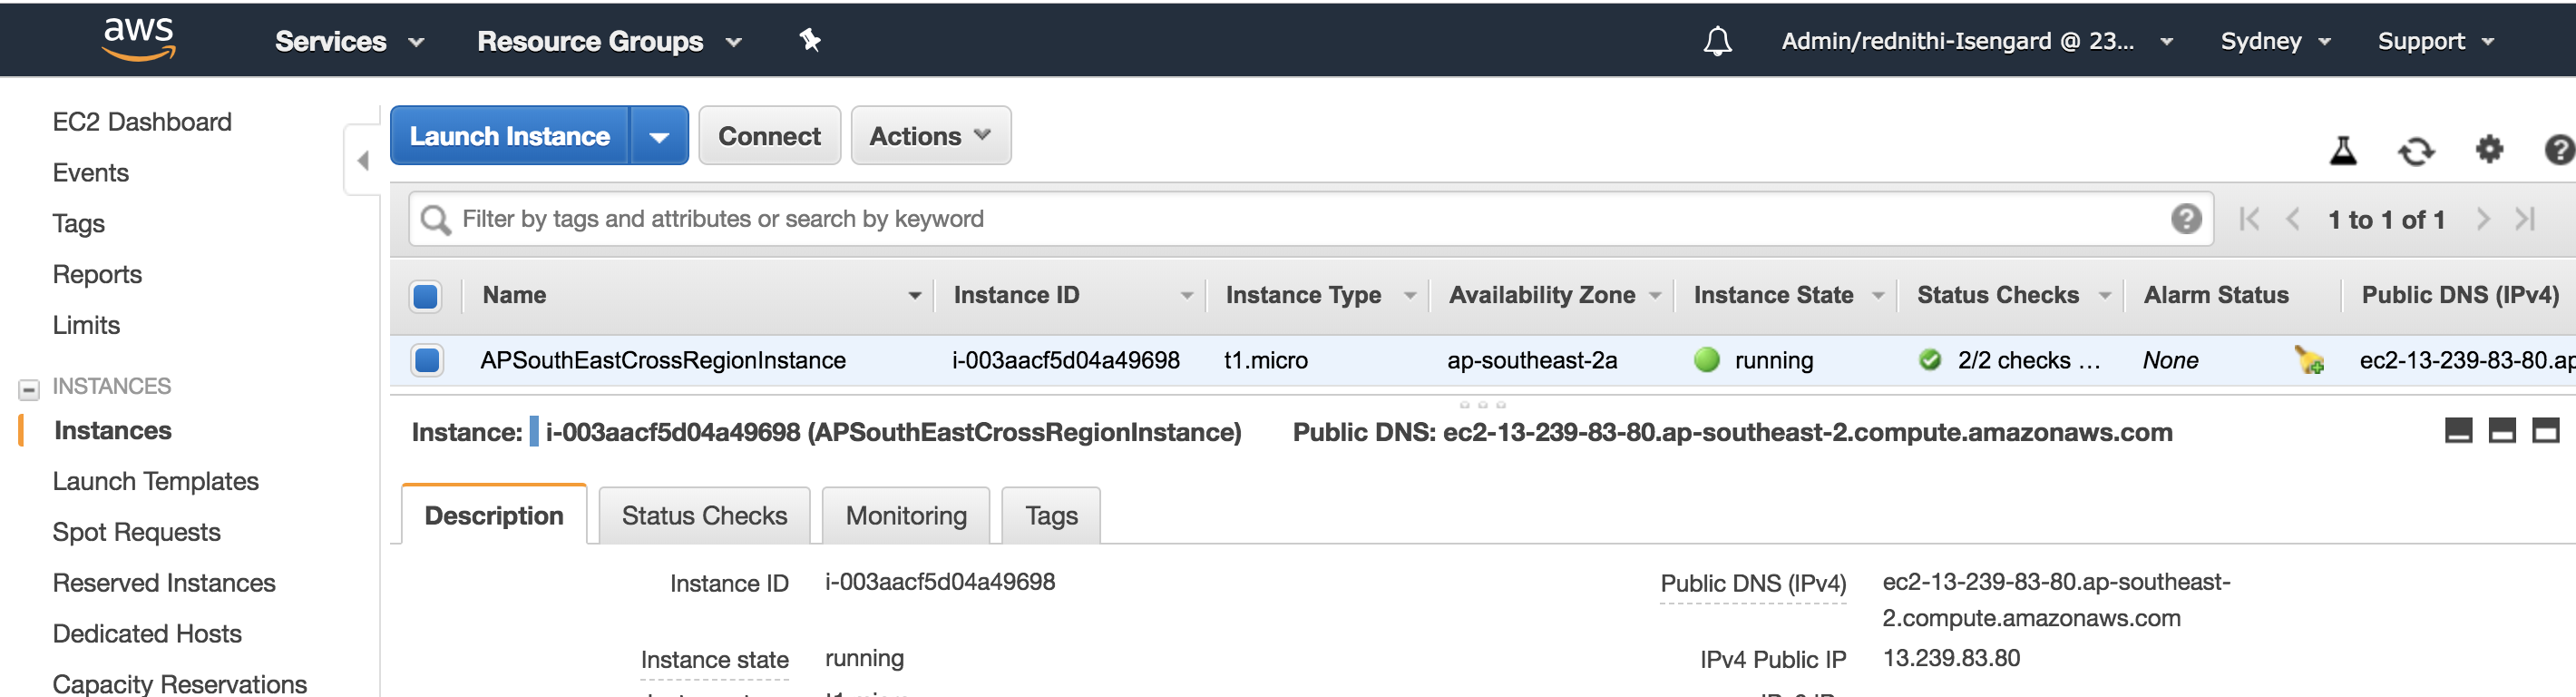This screenshot has width=2576, height=697.
Task: Open the Sydney region selector
Action: pos(2276,42)
